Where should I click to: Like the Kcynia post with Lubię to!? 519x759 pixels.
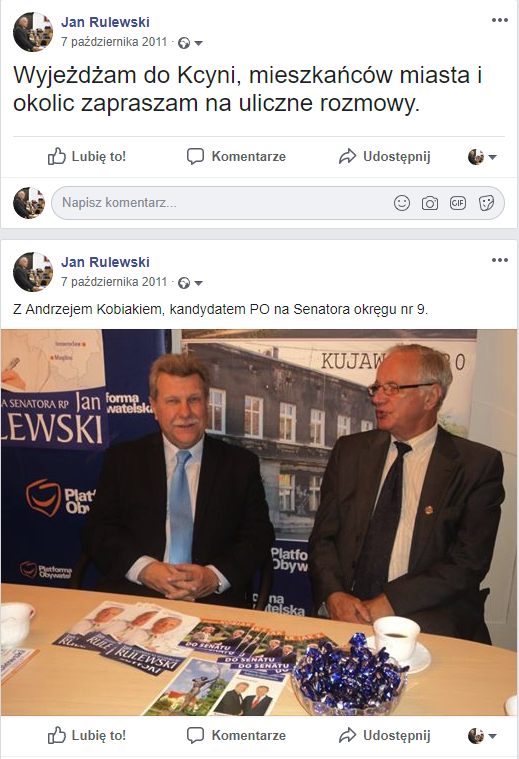[87, 156]
